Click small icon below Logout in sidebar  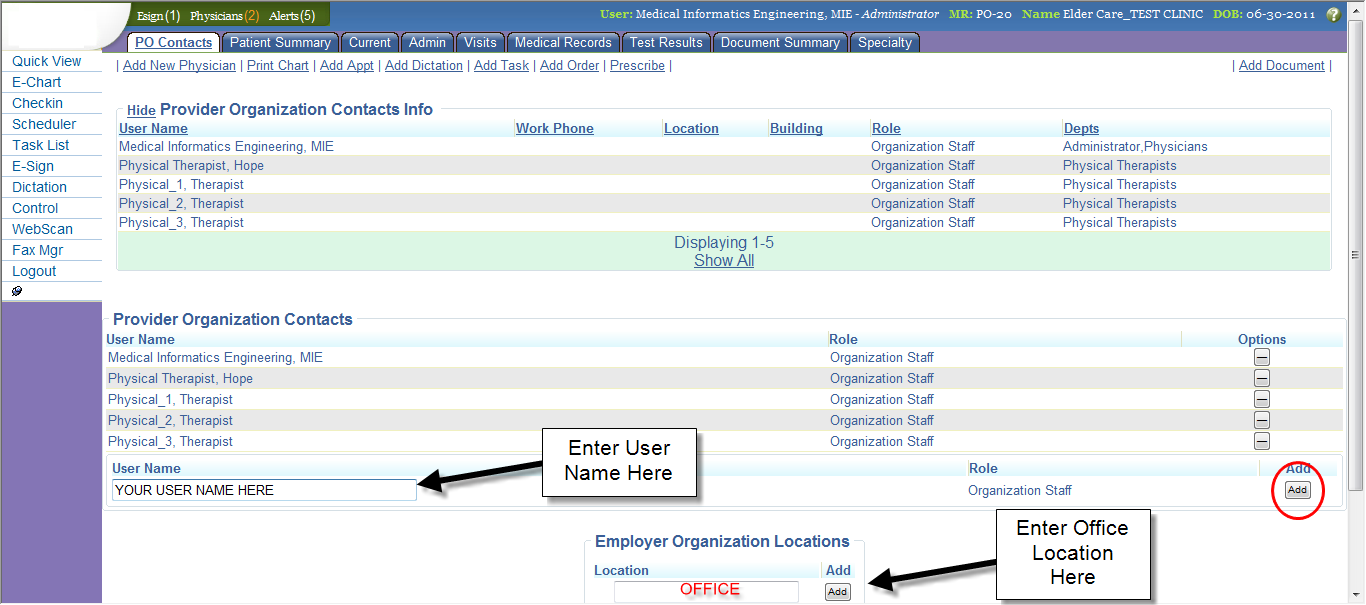[x=17, y=291]
